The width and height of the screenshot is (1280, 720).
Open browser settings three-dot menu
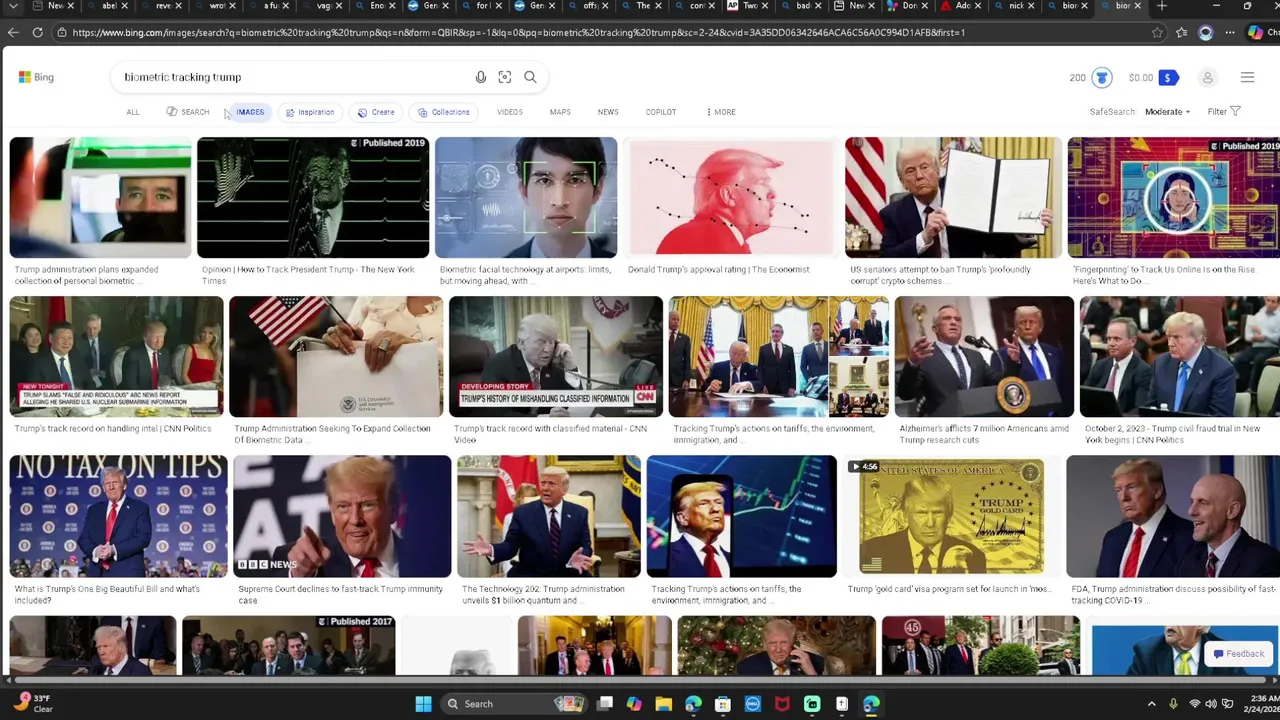point(1230,32)
